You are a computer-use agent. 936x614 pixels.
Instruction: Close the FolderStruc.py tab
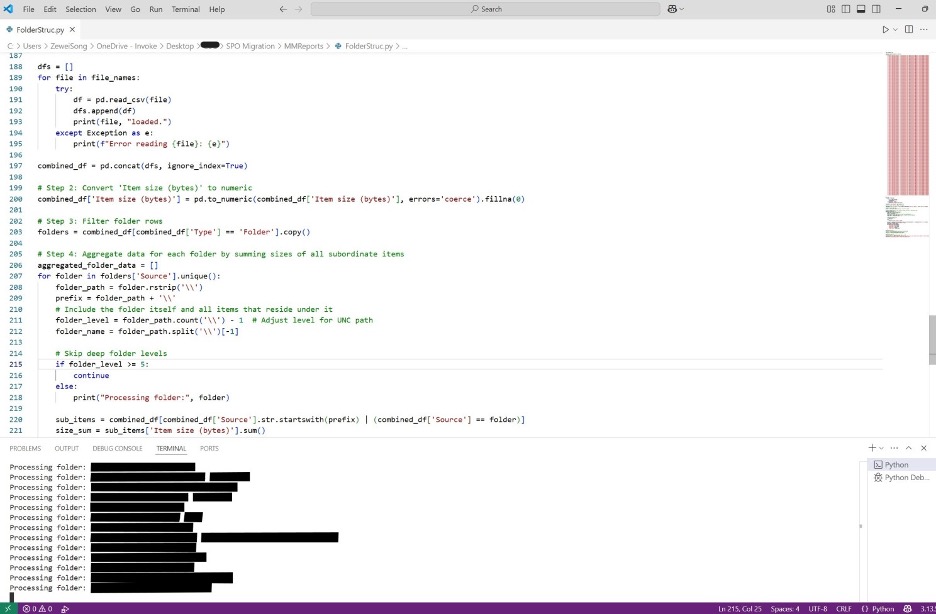72,29
